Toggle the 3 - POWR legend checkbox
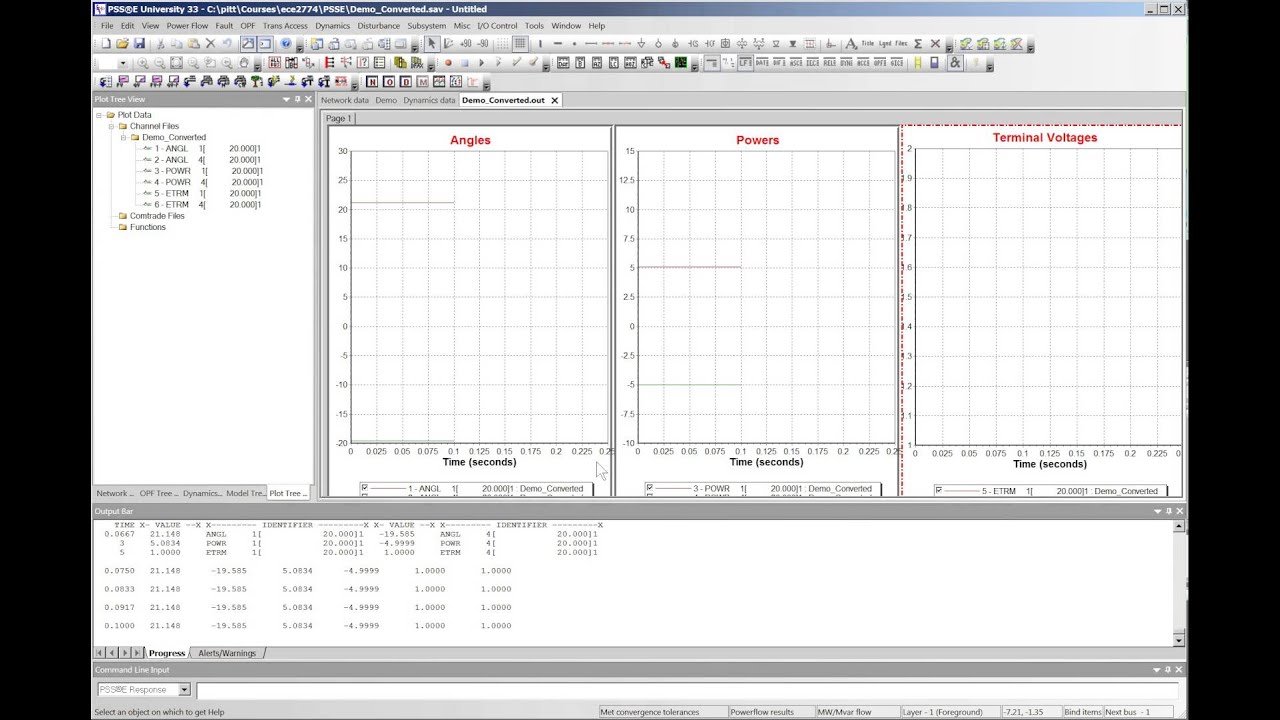Screen dimensions: 1280x720 click(x=649, y=488)
